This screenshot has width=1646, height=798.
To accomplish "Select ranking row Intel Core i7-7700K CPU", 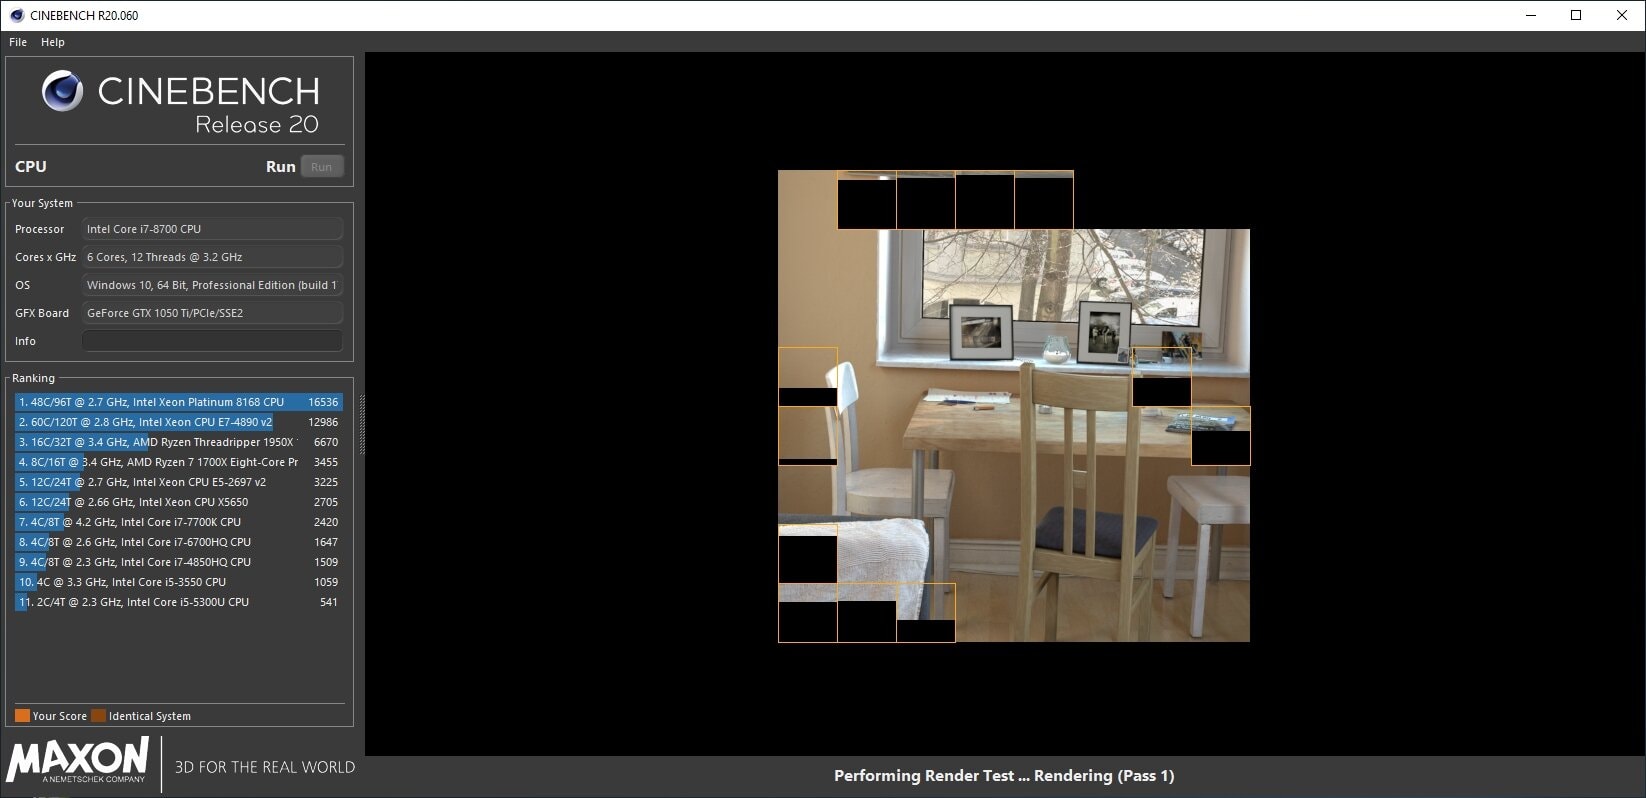I will coord(178,522).
